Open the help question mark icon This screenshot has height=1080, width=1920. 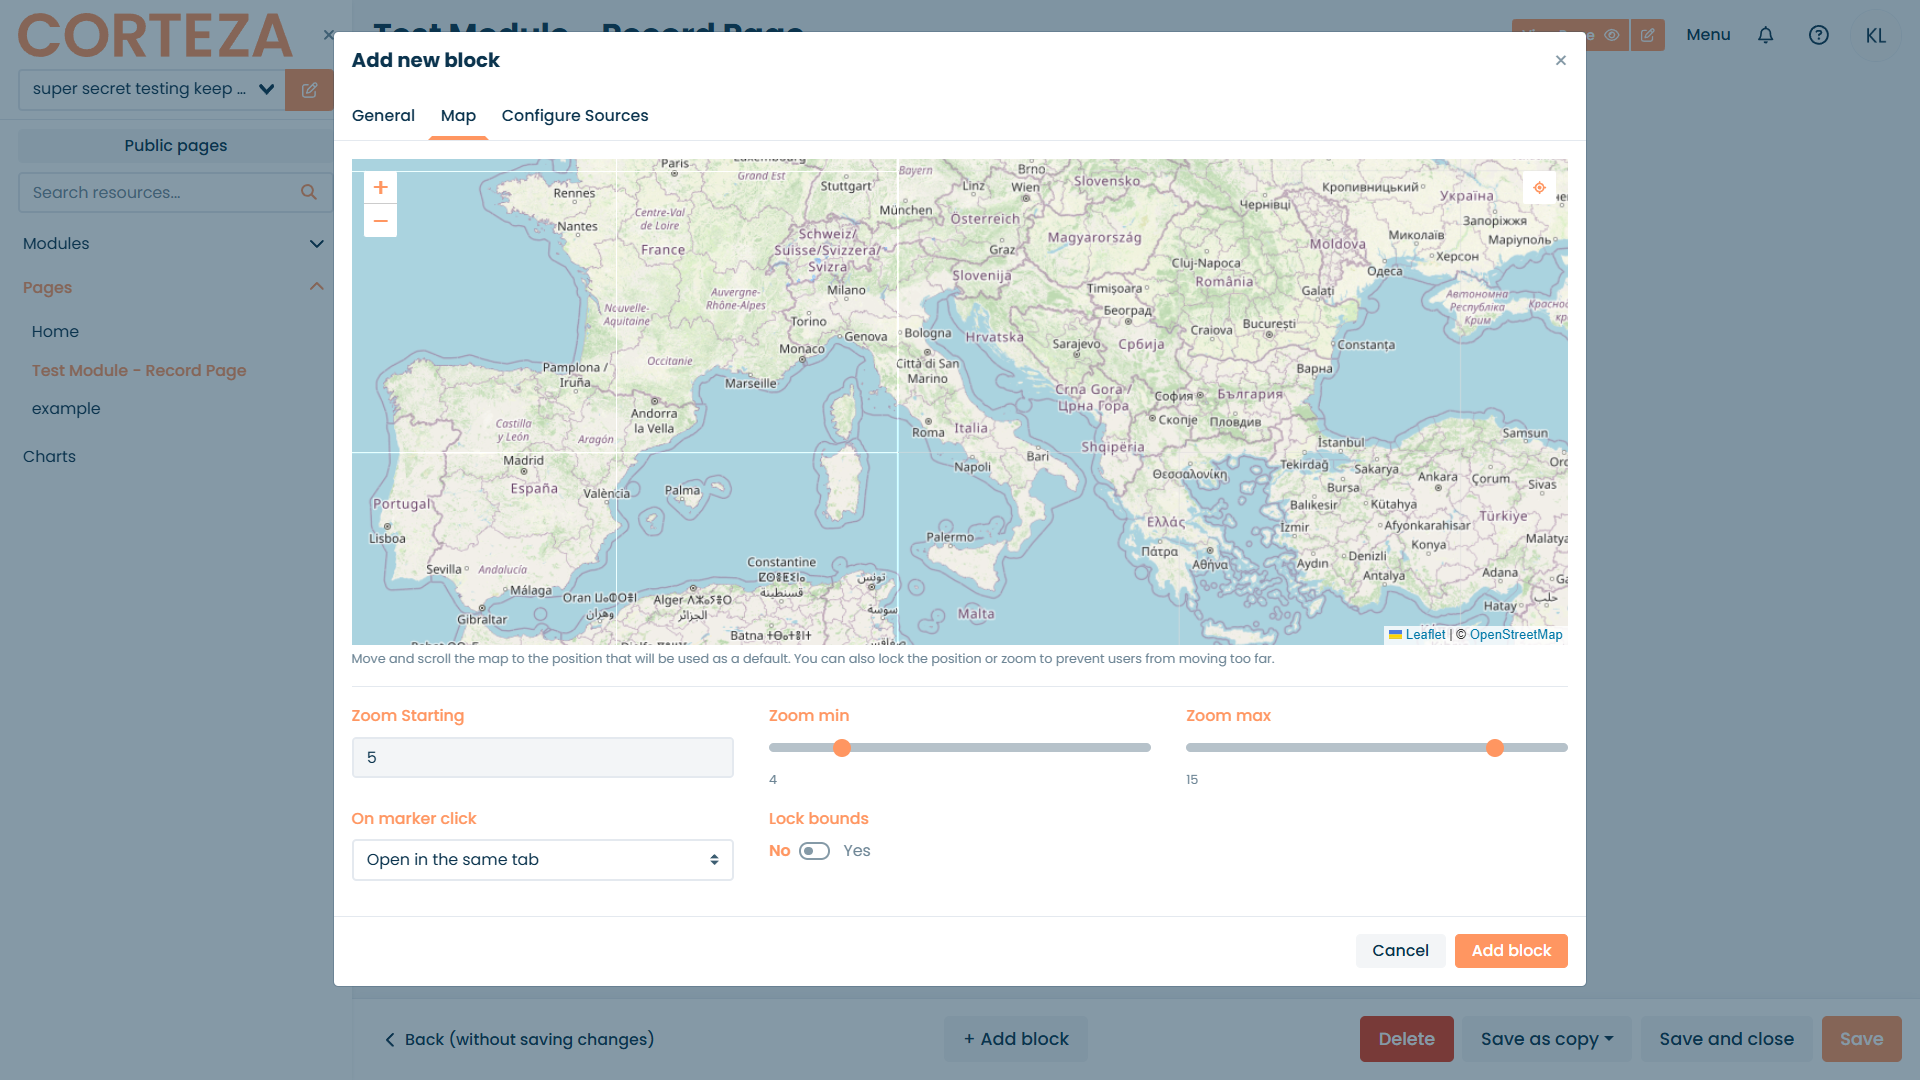point(1818,35)
